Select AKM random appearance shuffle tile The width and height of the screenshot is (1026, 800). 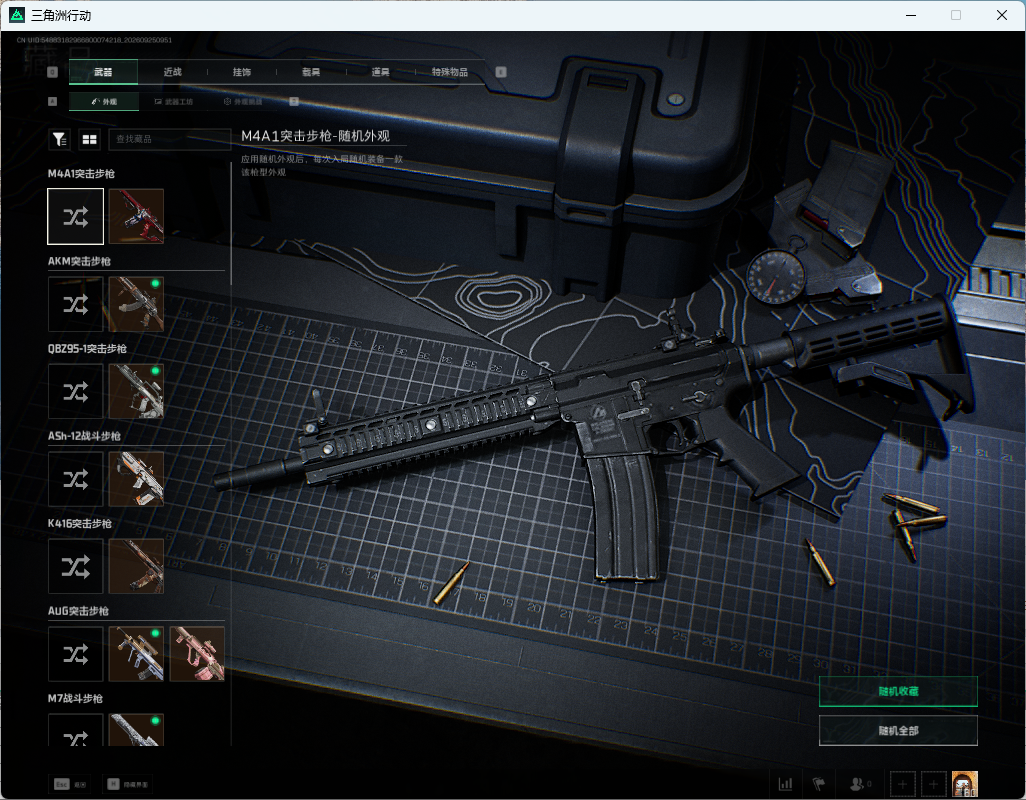(76, 304)
